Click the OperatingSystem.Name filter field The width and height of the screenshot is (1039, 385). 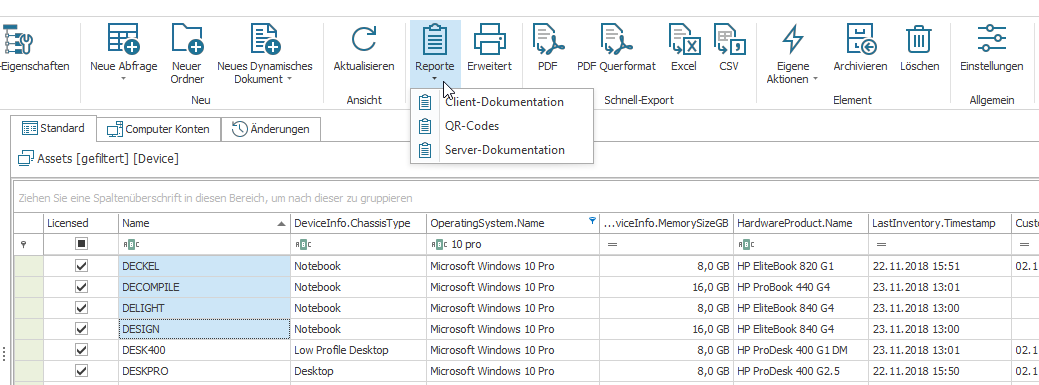tap(513, 245)
